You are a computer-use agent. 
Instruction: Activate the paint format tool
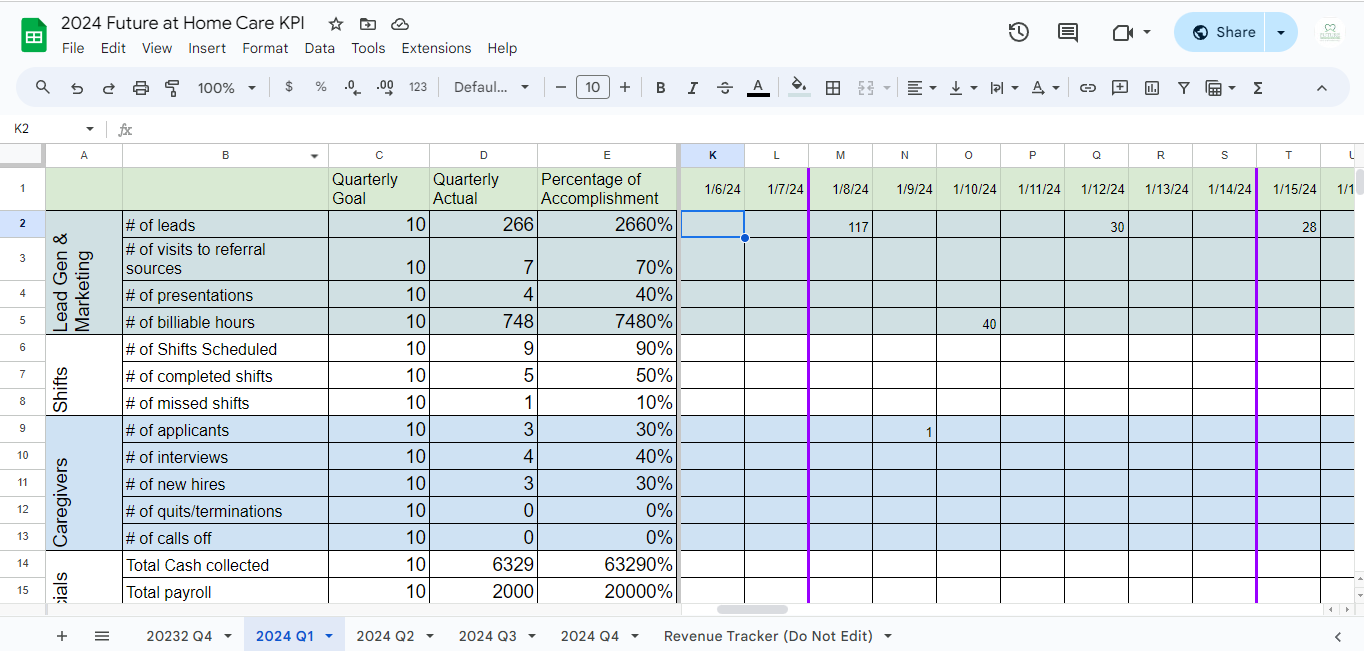(172, 88)
